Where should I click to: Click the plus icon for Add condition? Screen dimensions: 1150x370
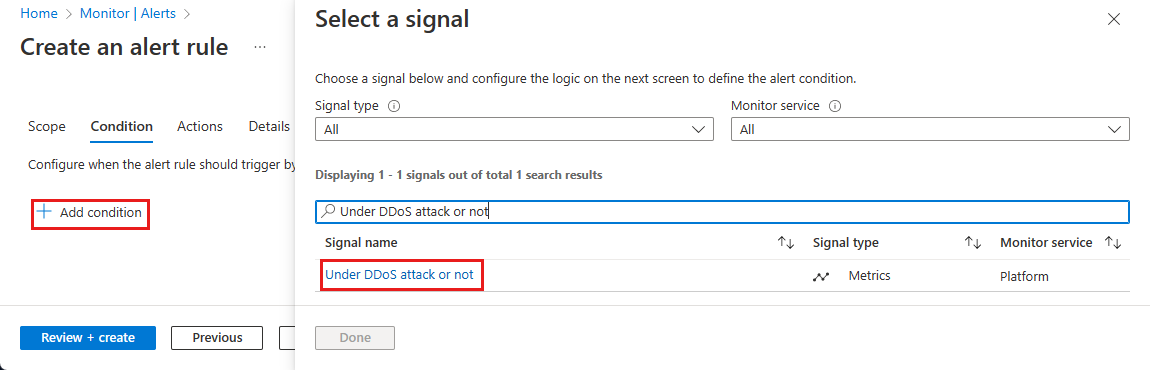coord(45,212)
